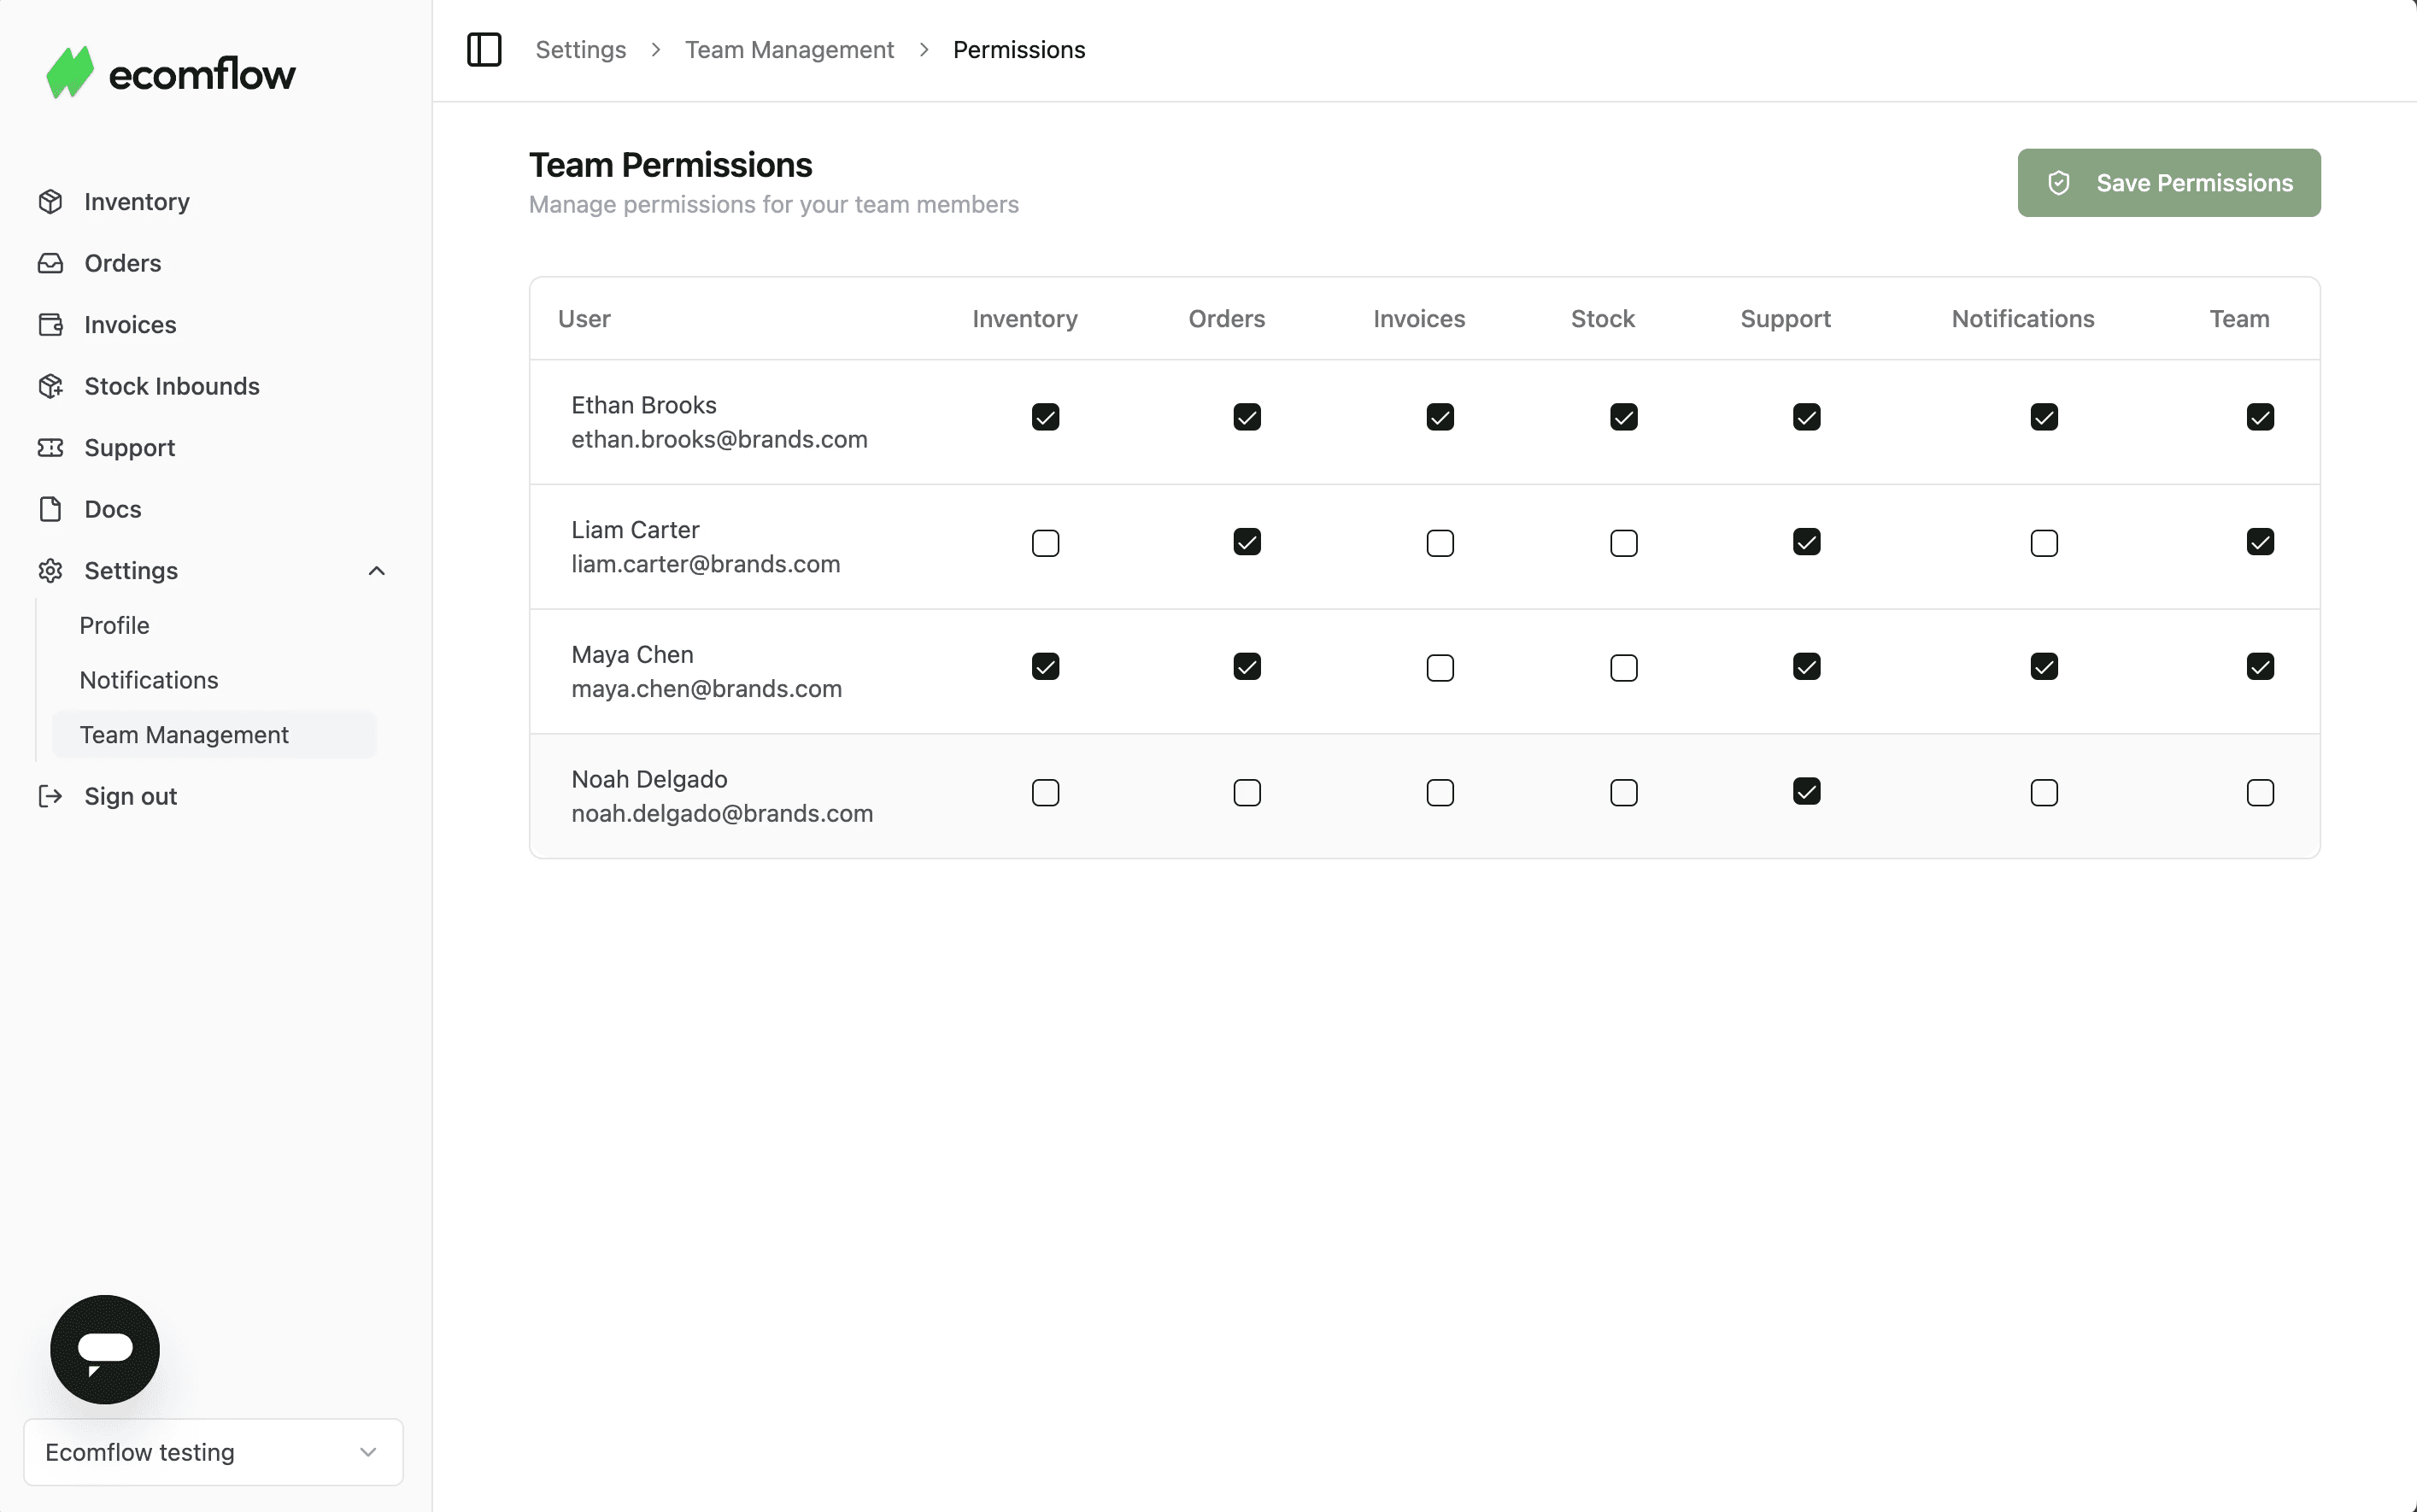Enable Invoices permission for Maya Chen
The image size is (2417, 1512).
(1439, 668)
